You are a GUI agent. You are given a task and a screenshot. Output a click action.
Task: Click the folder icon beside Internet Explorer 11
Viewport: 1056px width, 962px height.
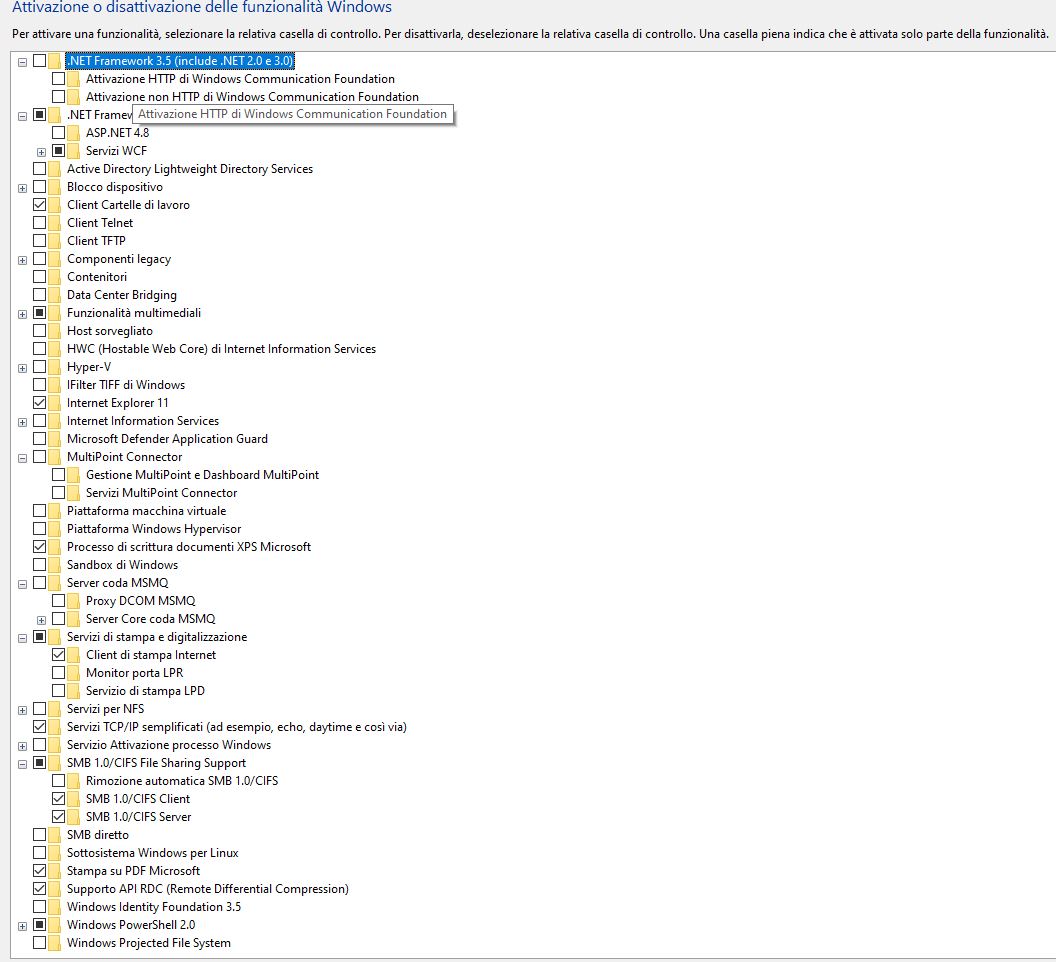tap(55, 403)
